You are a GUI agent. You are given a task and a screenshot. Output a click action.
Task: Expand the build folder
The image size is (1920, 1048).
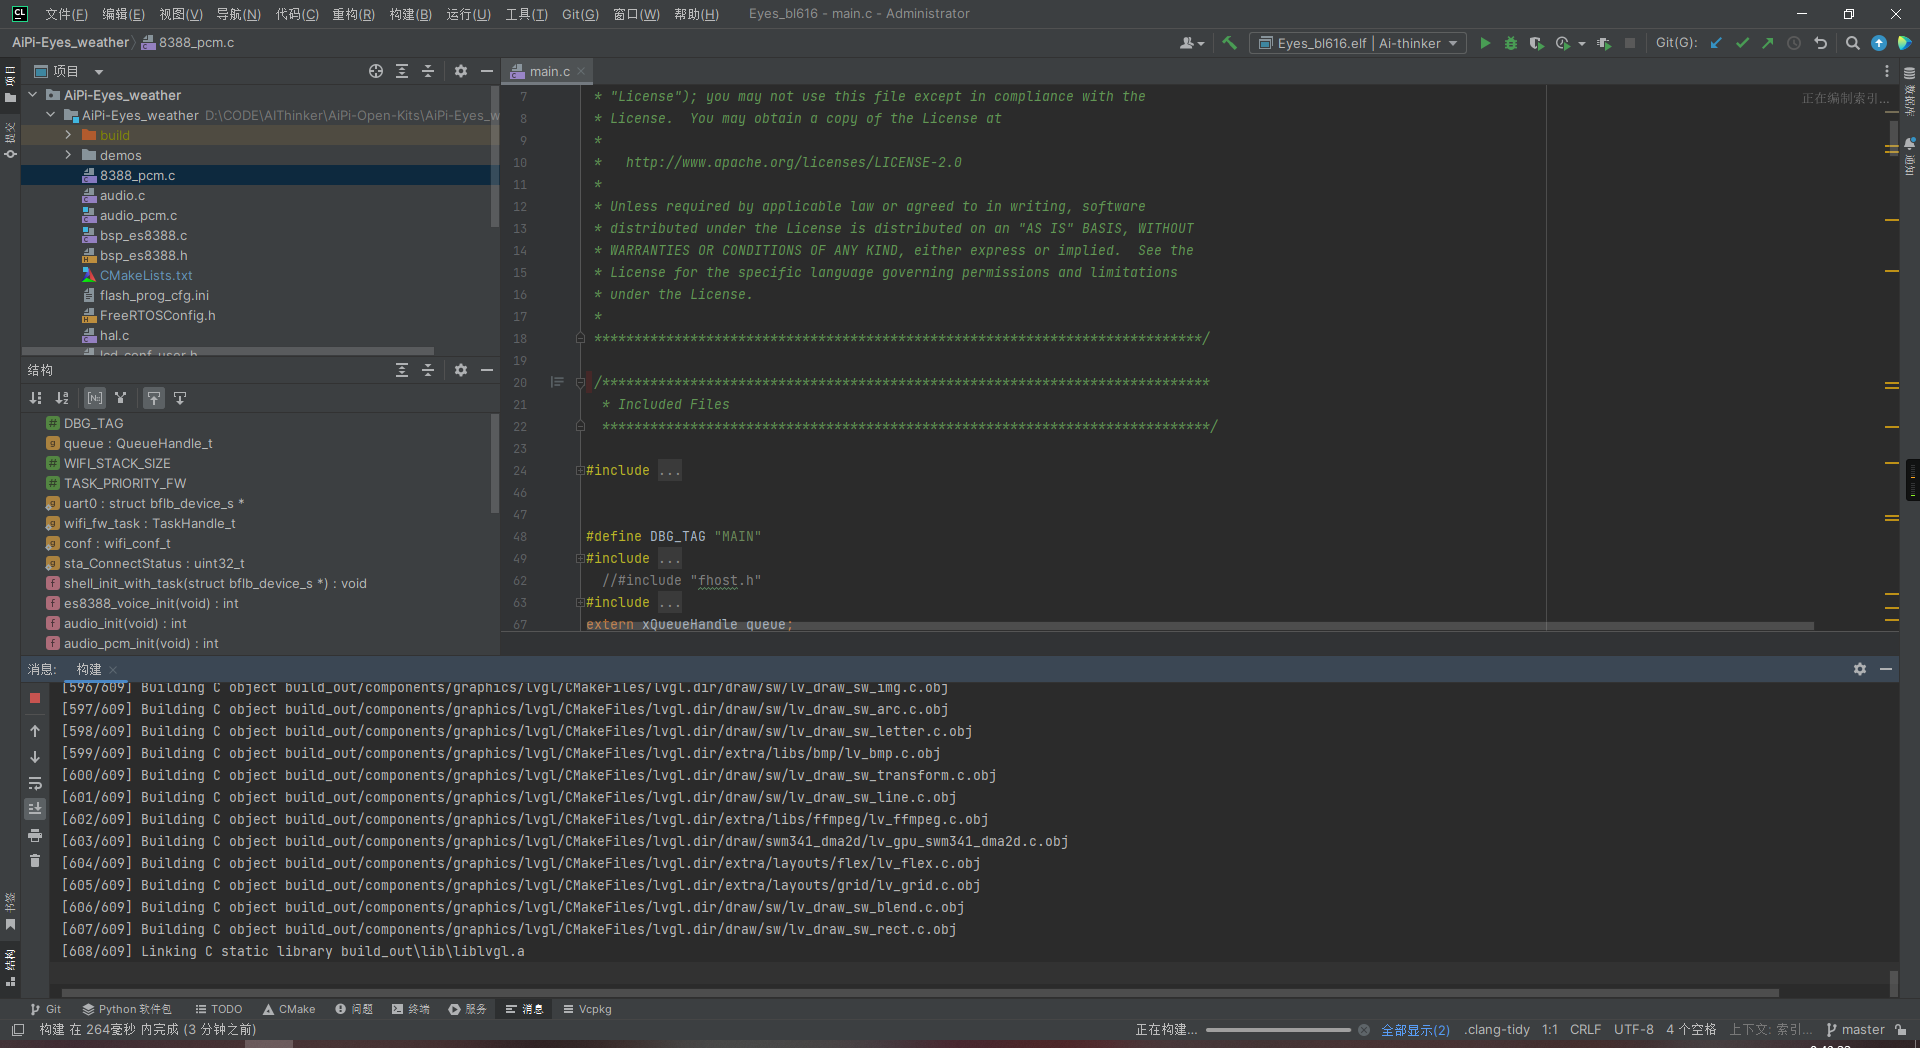pos(68,135)
